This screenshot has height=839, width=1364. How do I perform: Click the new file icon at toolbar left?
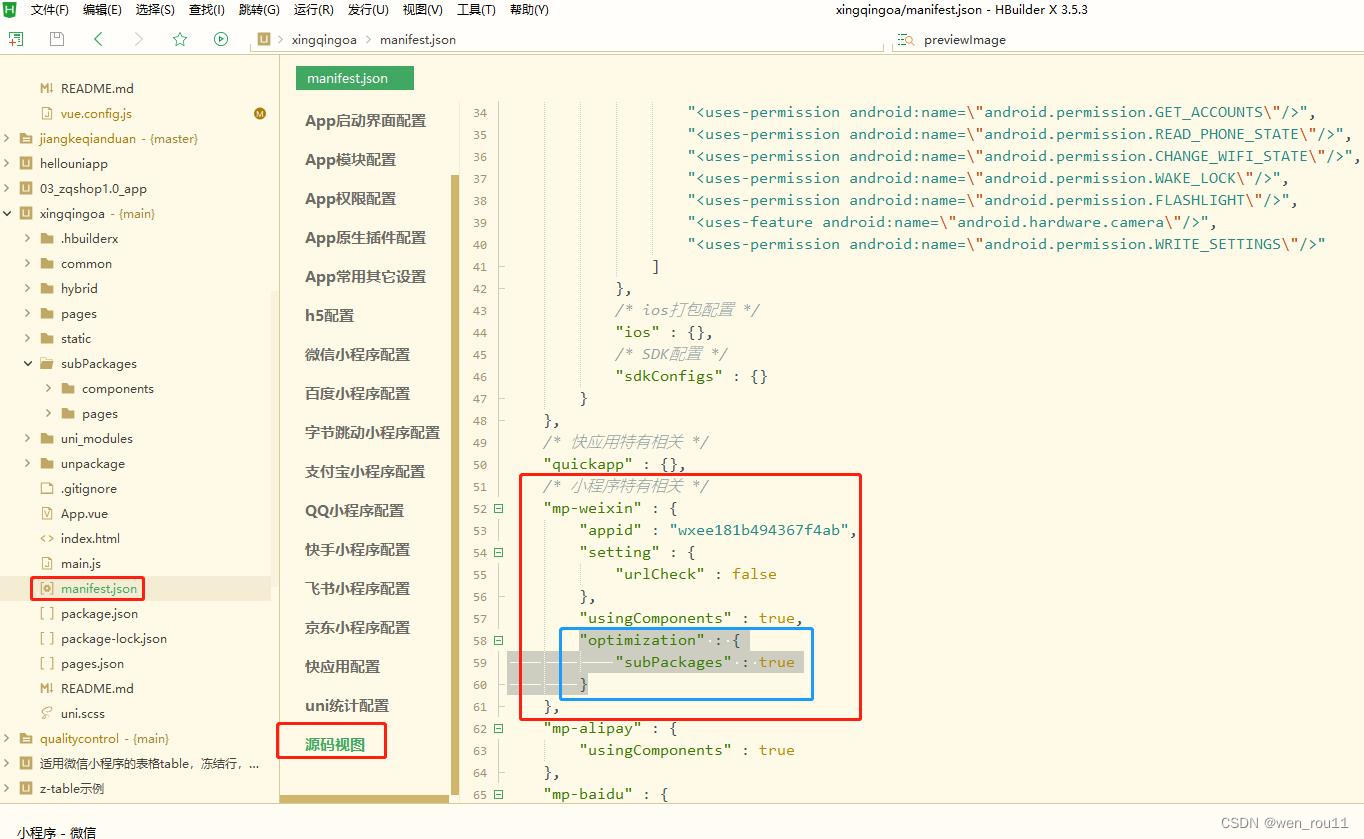click(16, 38)
